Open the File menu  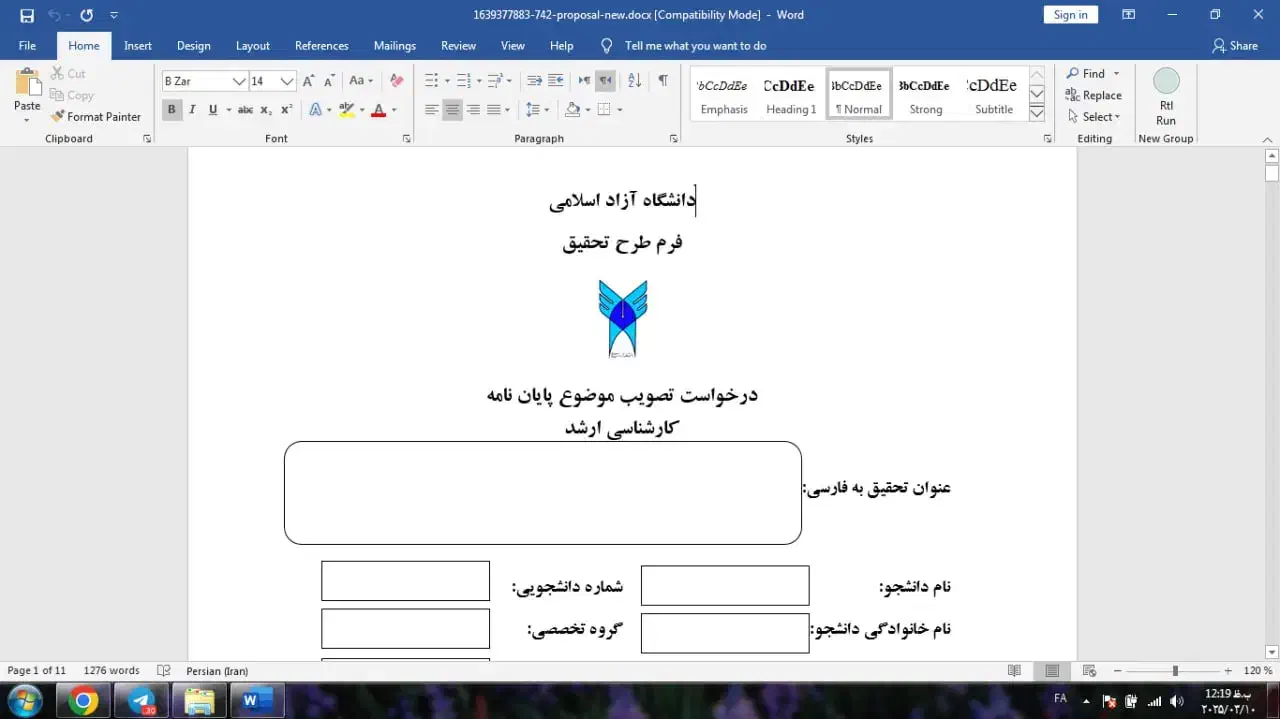[x=27, y=46]
